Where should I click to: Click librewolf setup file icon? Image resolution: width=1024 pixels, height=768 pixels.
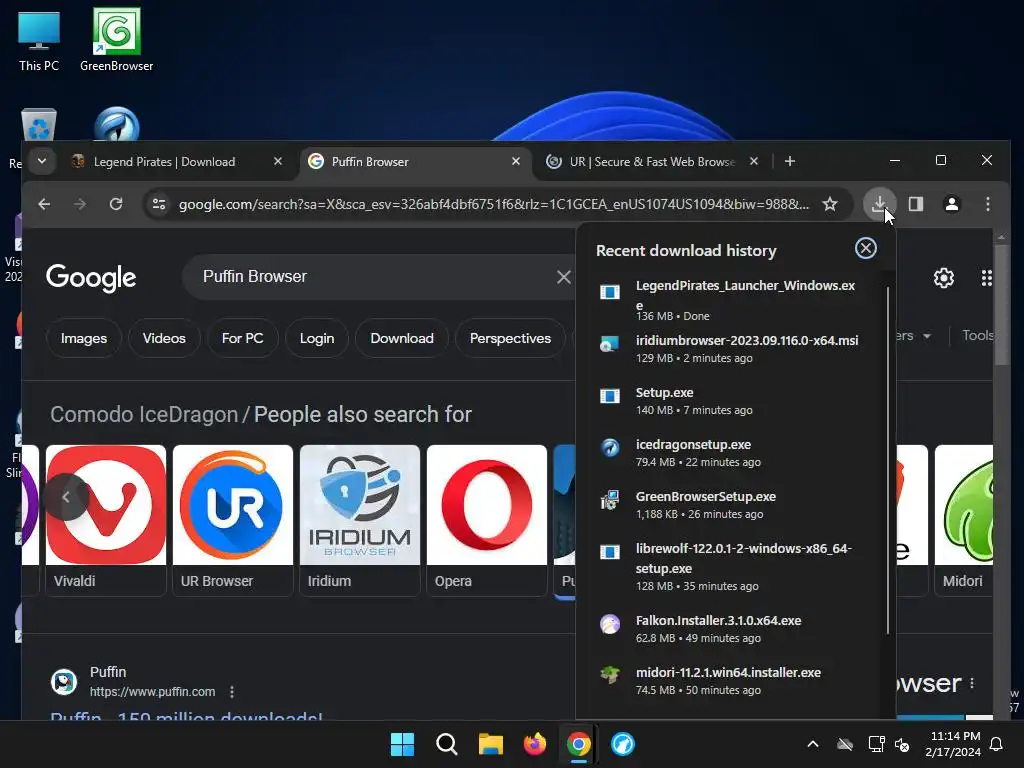point(609,552)
